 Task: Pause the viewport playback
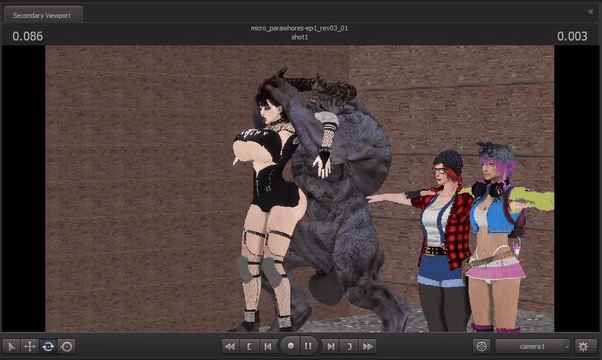308,346
